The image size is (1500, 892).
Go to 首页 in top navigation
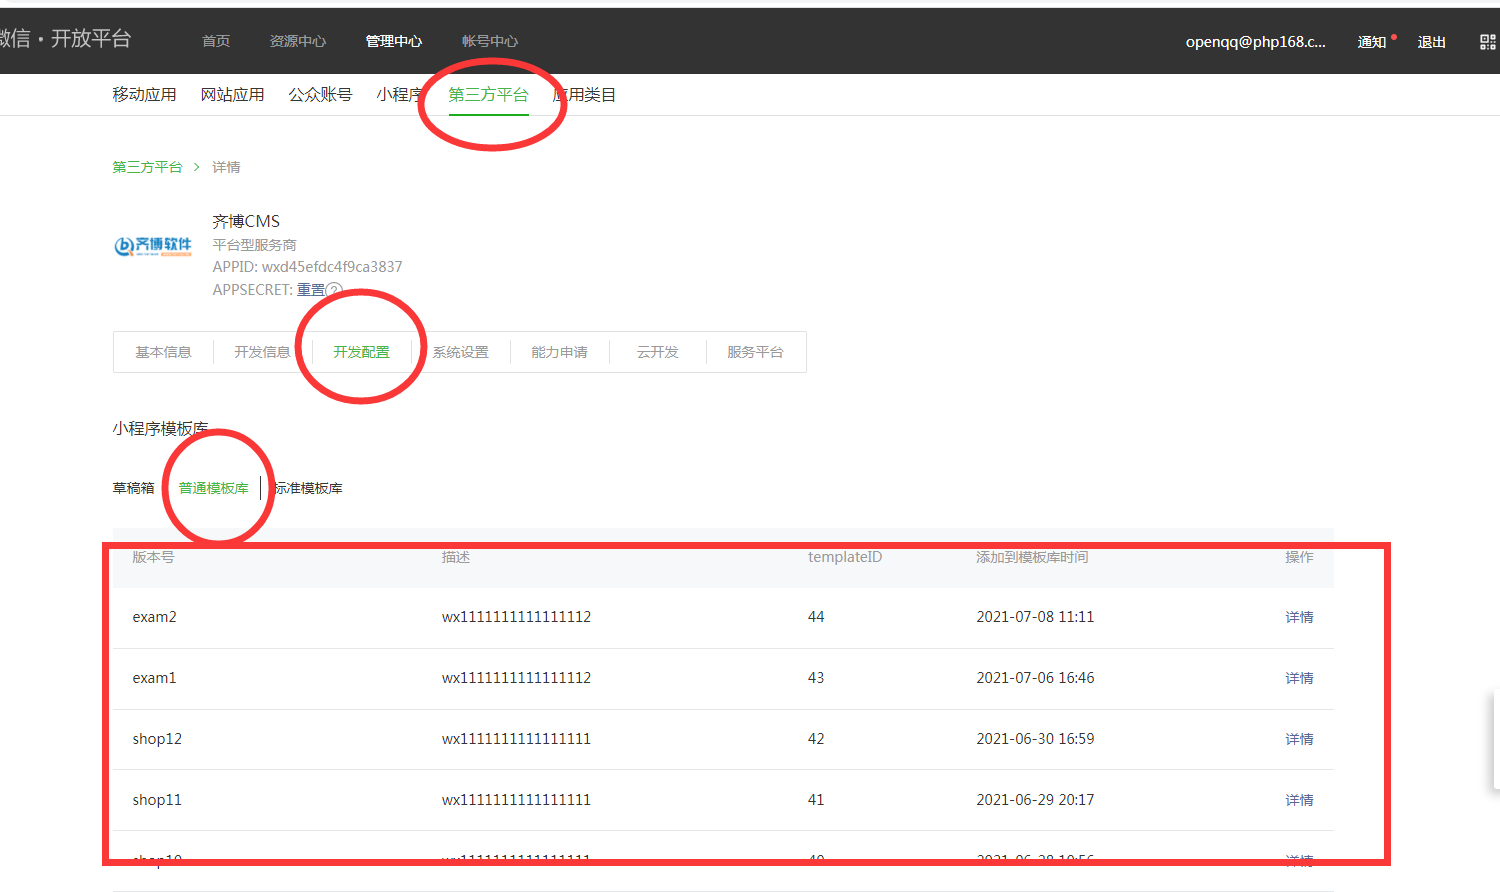point(216,41)
